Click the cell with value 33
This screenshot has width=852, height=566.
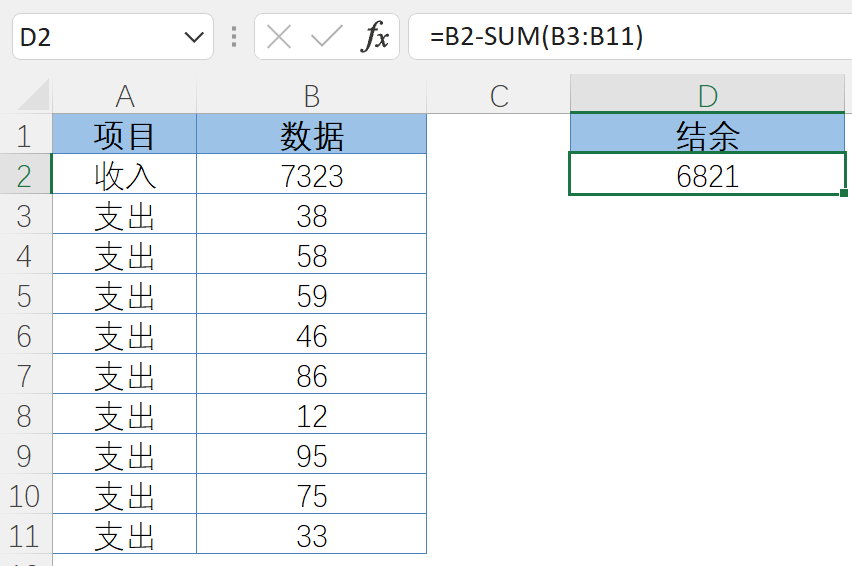pyautogui.click(x=311, y=534)
